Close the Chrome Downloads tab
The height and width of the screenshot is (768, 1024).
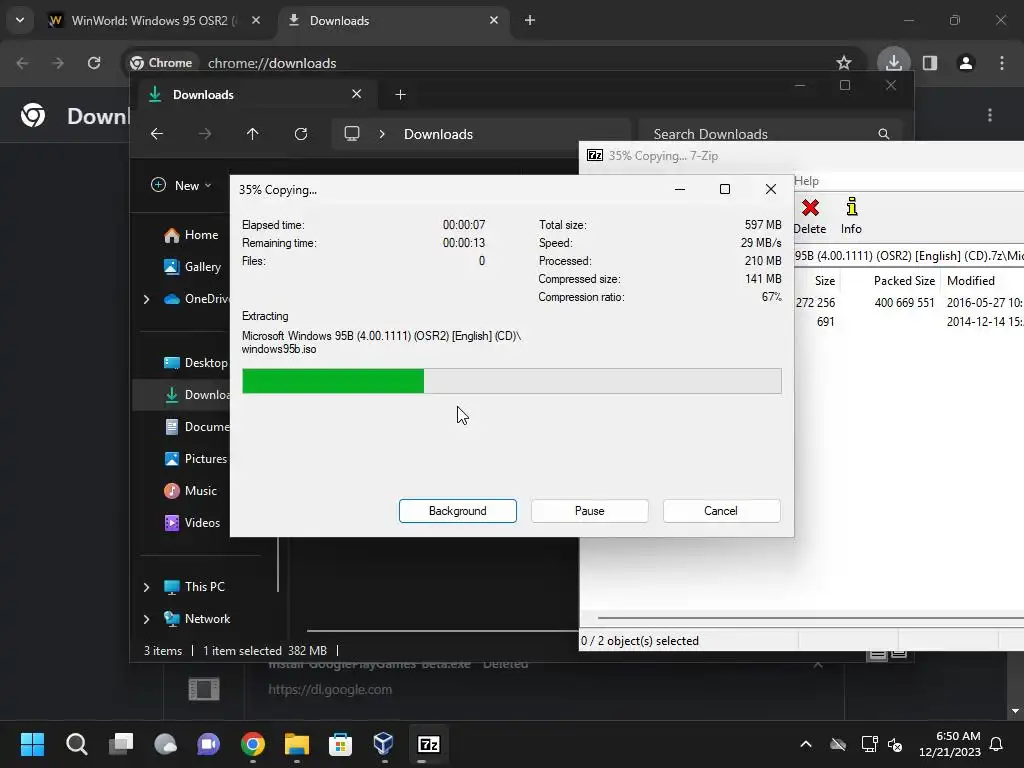pos(494,20)
